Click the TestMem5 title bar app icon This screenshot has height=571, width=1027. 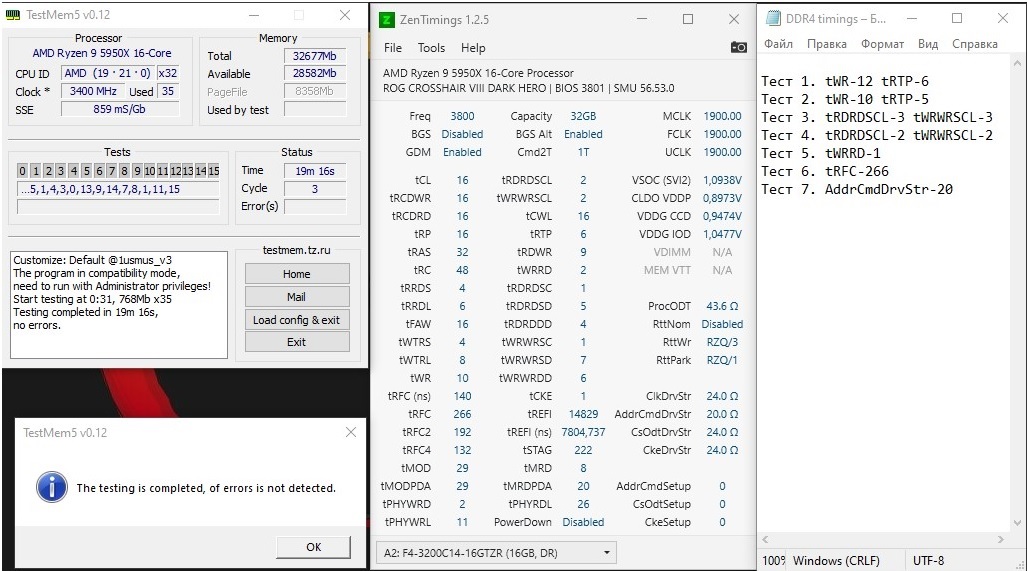(12, 14)
